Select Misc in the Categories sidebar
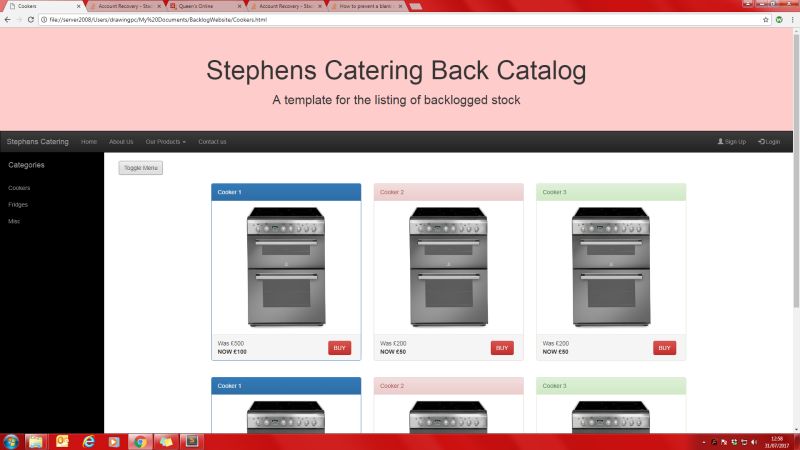 pyautogui.click(x=14, y=221)
